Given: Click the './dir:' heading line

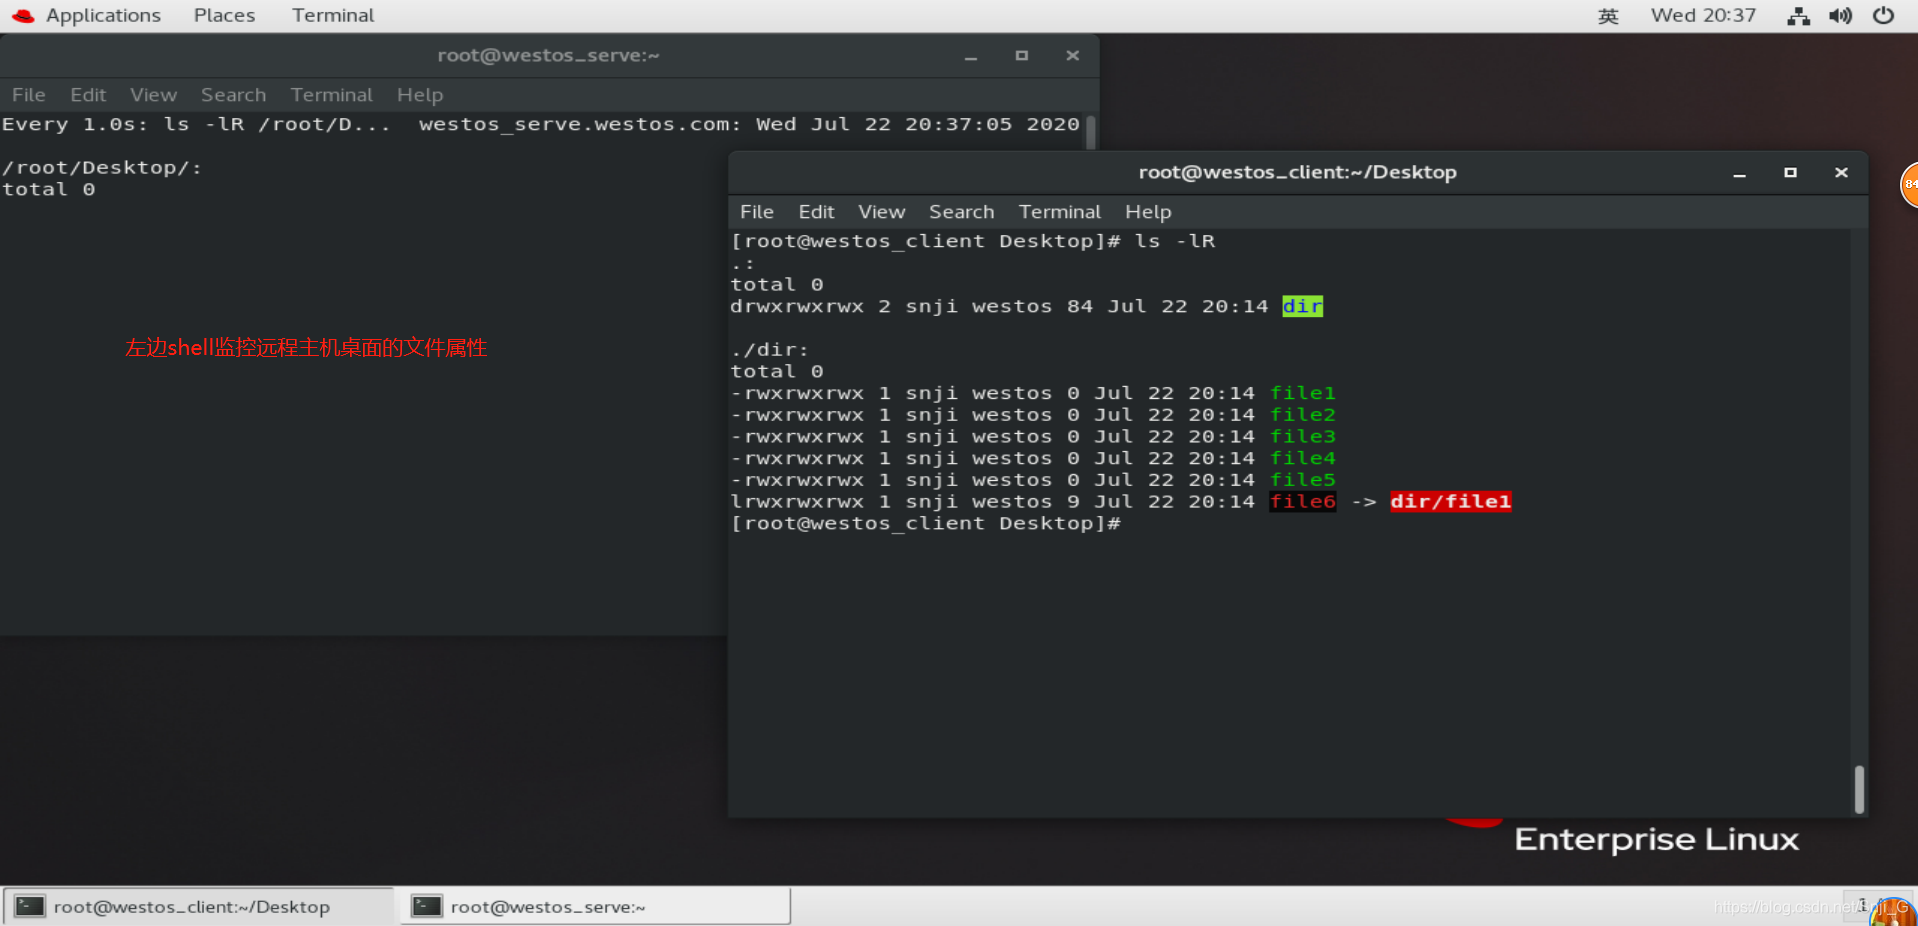Looking at the screenshot, I should point(769,349).
